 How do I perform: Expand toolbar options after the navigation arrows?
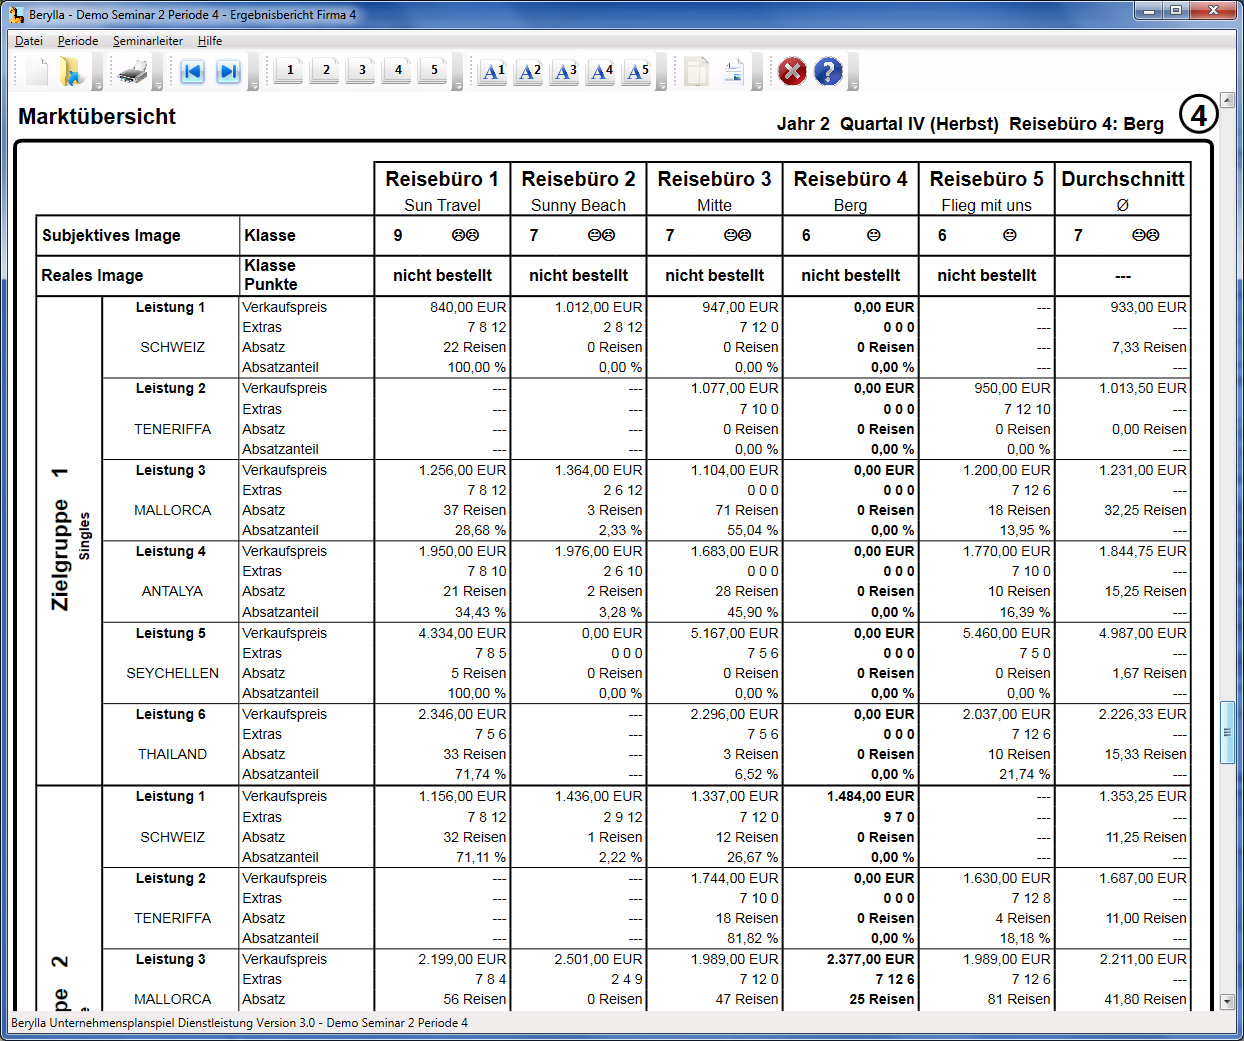pos(254,73)
